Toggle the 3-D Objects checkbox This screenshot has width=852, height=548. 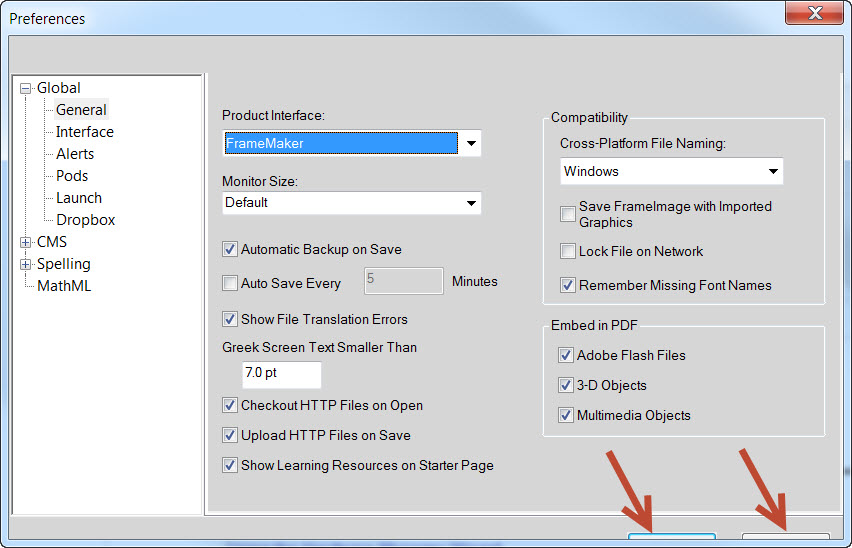point(566,386)
